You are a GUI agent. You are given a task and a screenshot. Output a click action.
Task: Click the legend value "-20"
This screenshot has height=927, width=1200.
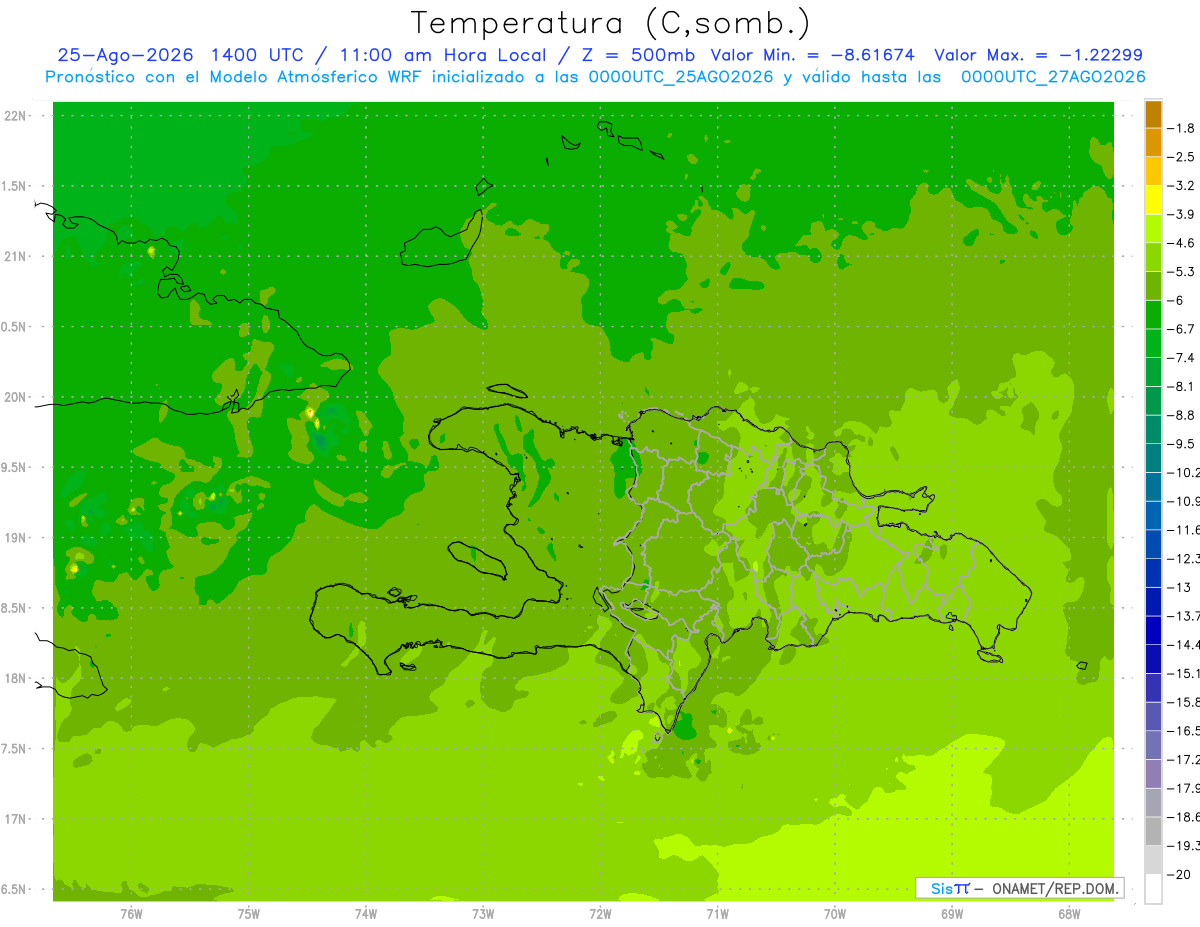pos(1180,874)
